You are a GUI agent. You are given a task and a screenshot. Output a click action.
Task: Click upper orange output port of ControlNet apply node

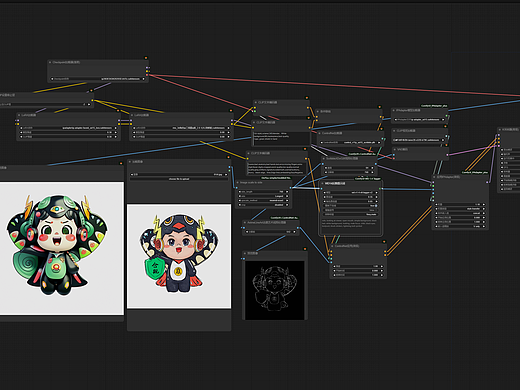click(385, 252)
